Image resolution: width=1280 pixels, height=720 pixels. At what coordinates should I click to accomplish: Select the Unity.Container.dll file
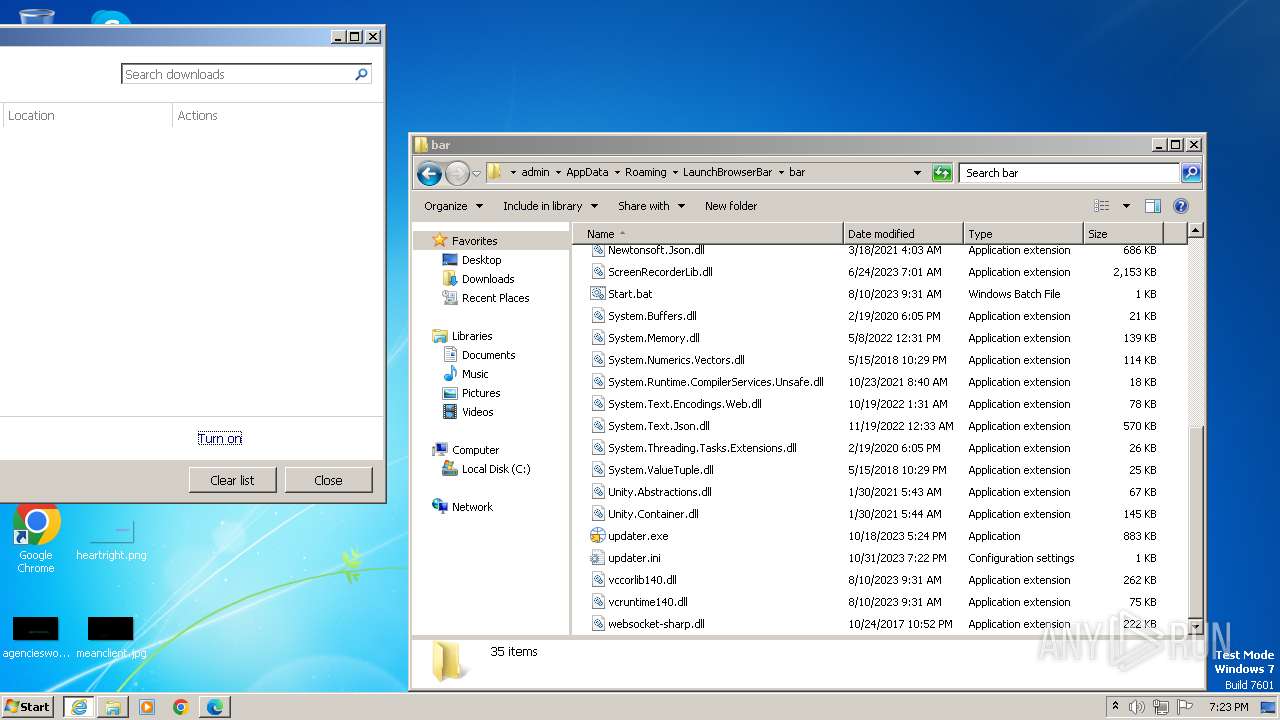pyautogui.click(x=653, y=514)
